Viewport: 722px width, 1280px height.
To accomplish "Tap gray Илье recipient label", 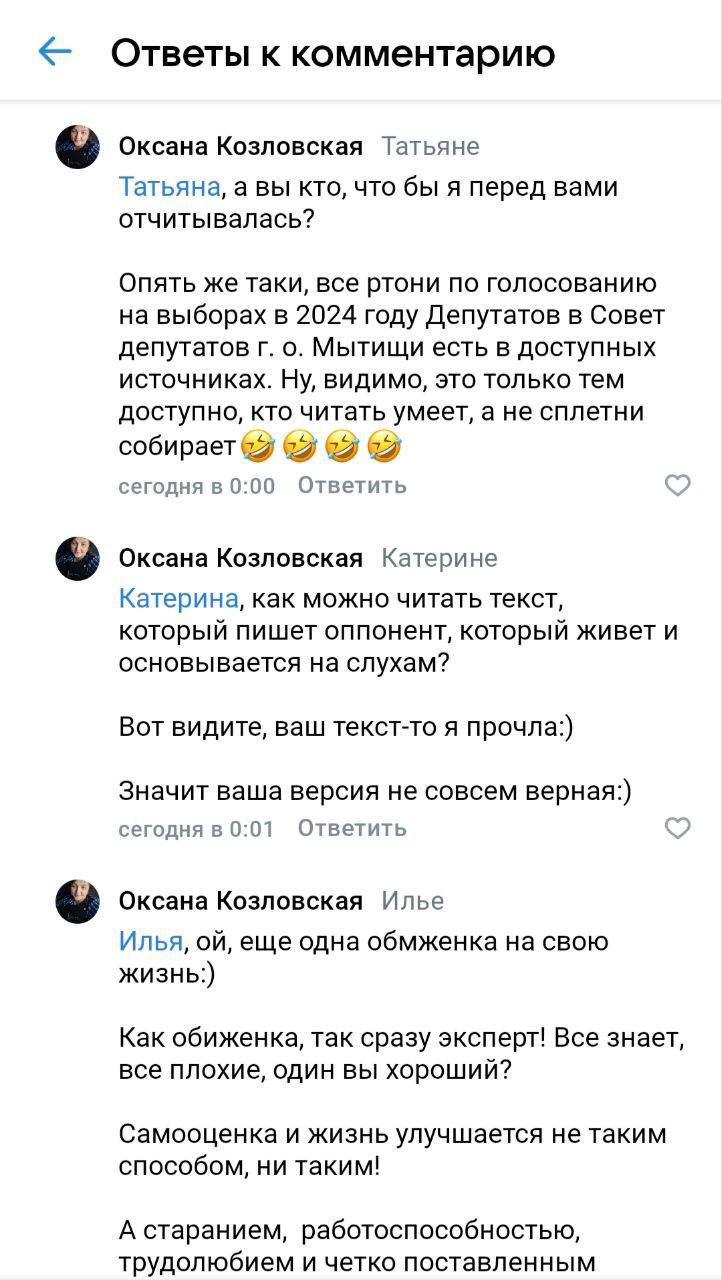I will (413, 901).
